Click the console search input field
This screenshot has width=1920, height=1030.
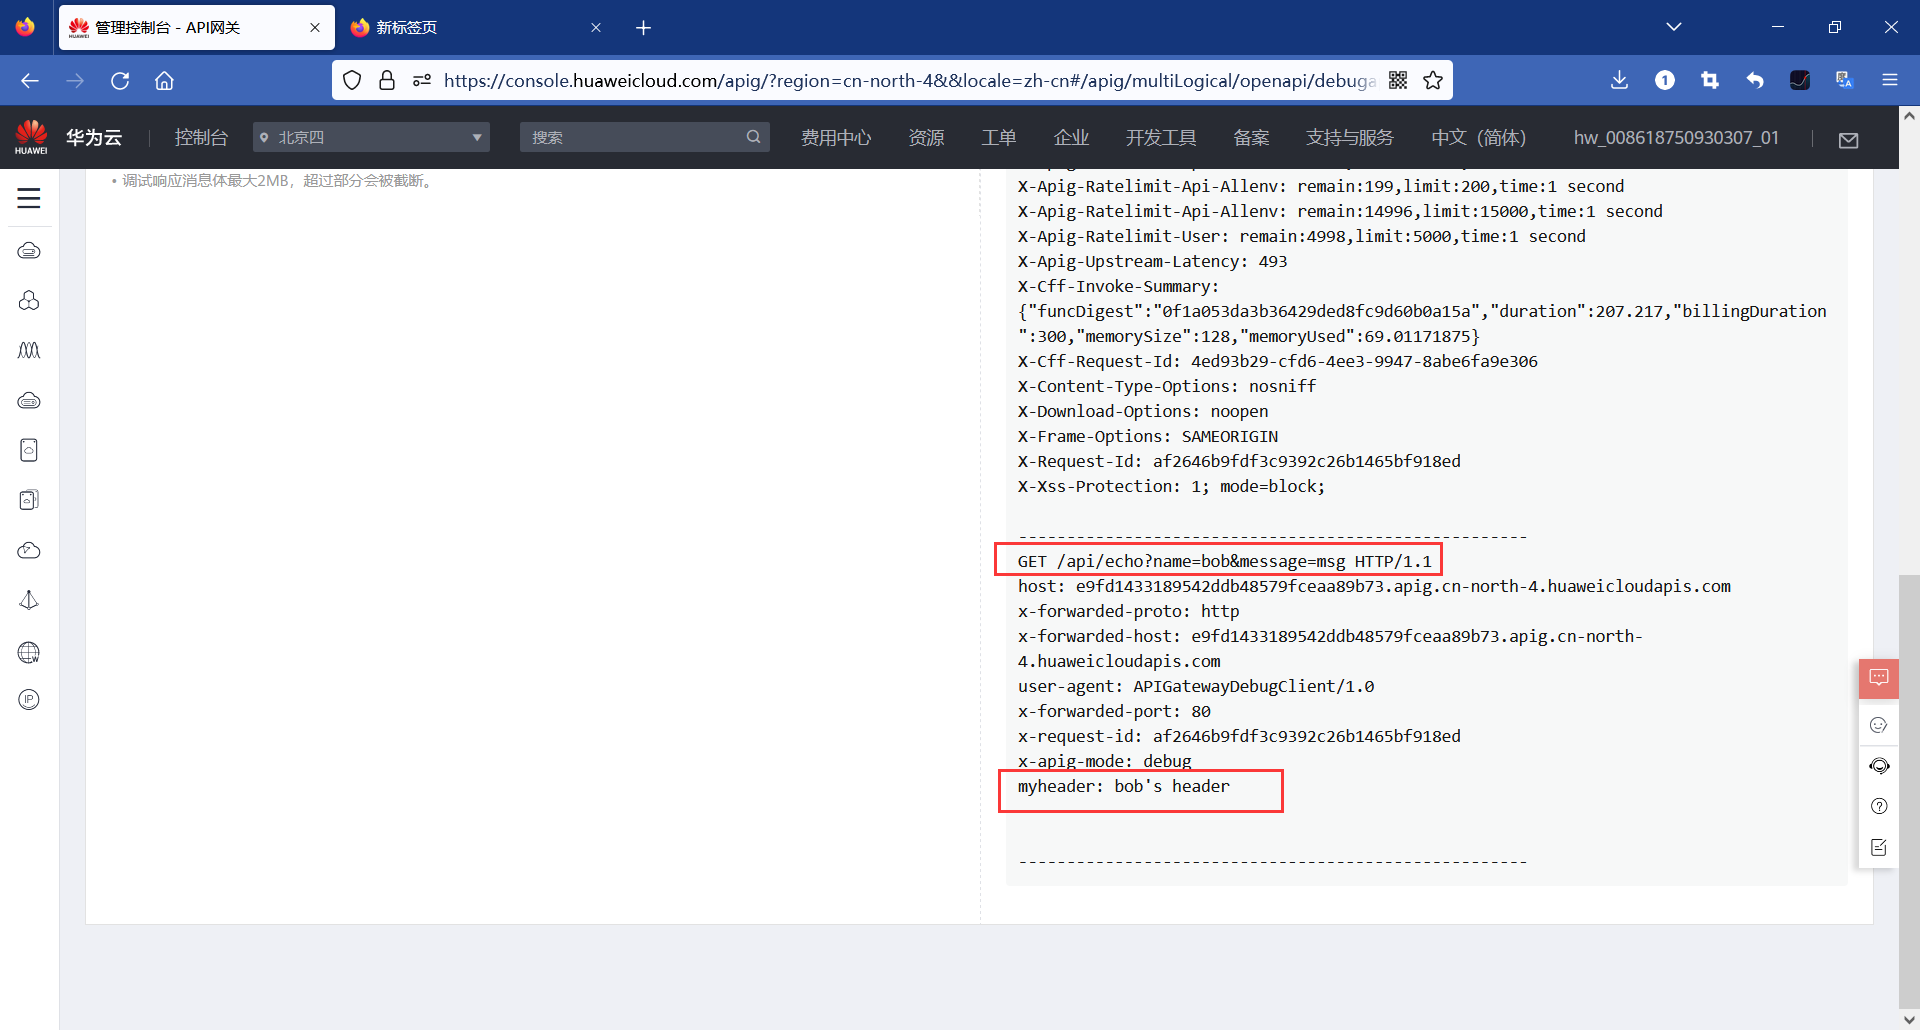644,137
